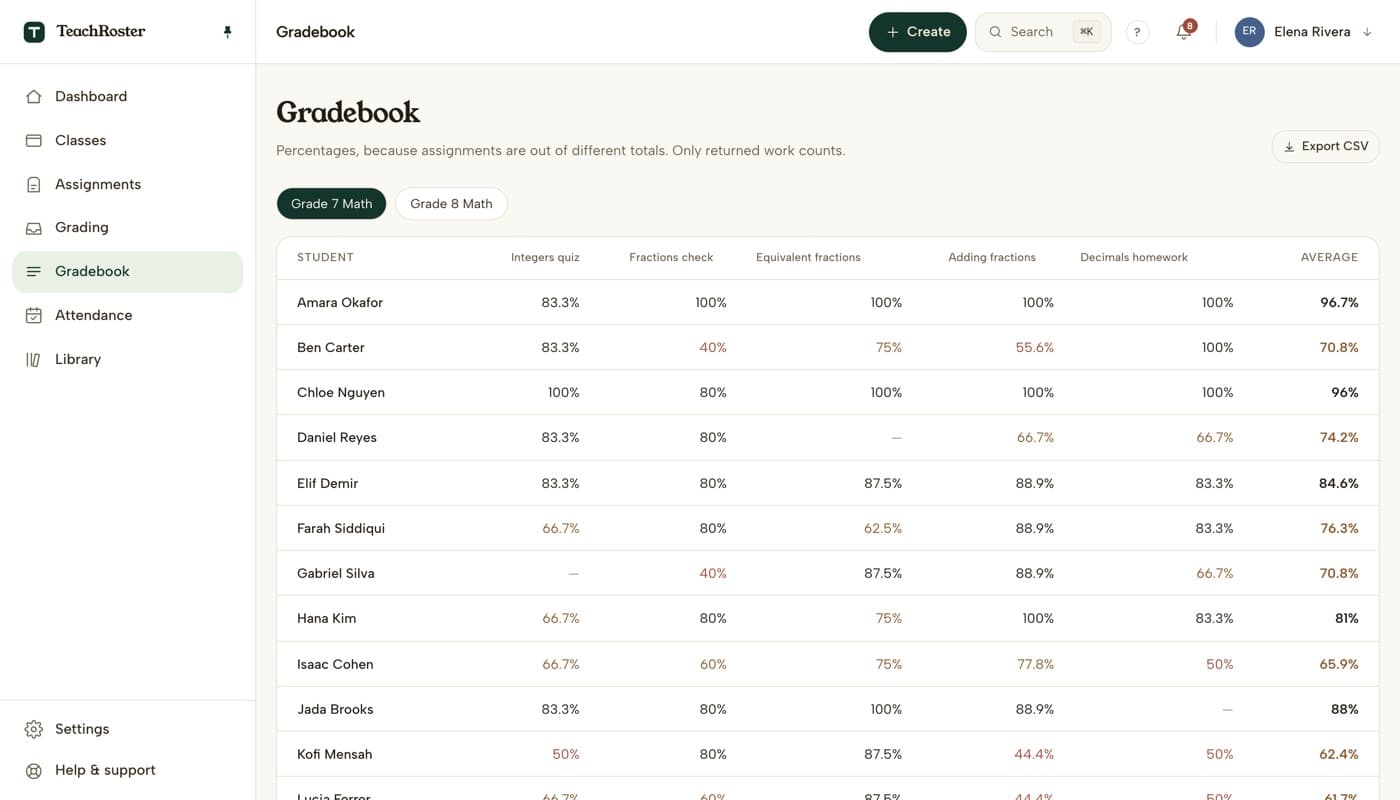1400x800 pixels.
Task: Select student Amara Okafor
Action: [340, 303]
